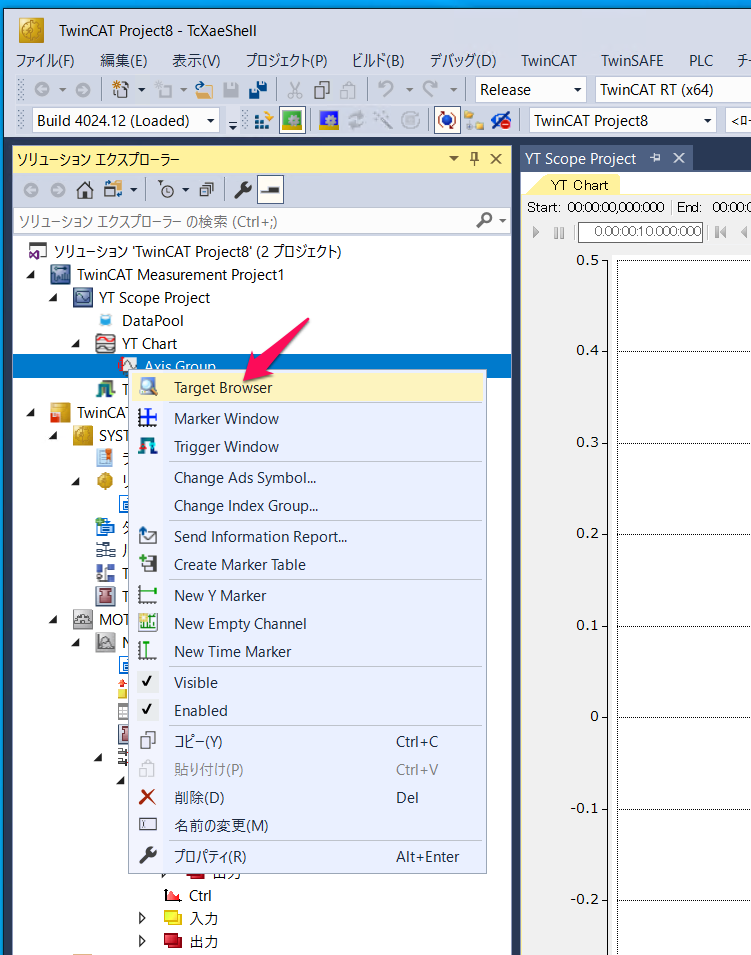Click the open file folder icon

coord(204,90)
